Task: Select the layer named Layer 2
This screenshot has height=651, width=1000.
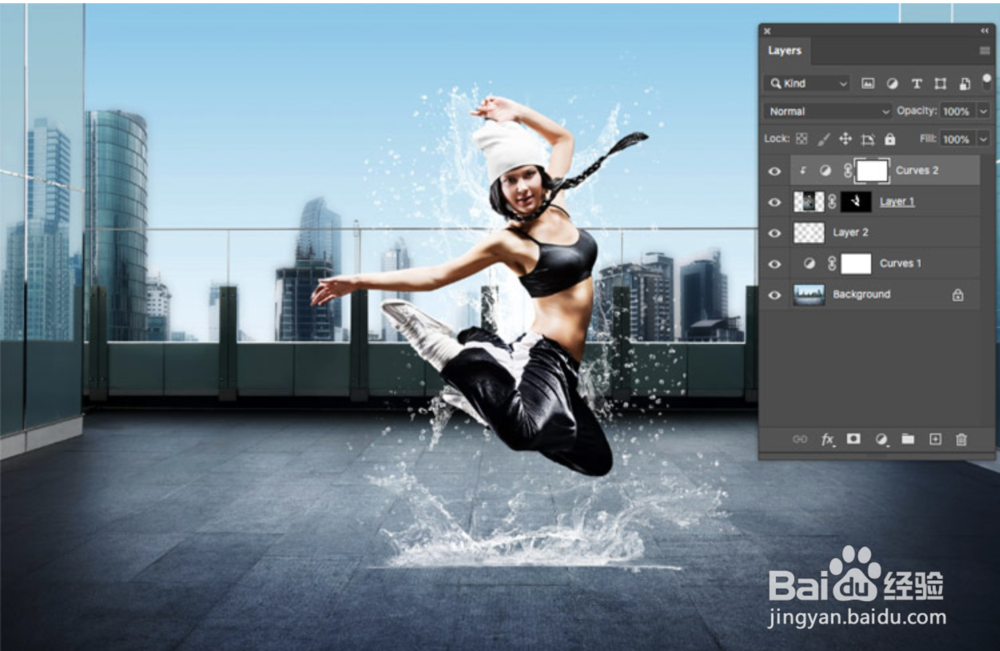Action: 851,232
